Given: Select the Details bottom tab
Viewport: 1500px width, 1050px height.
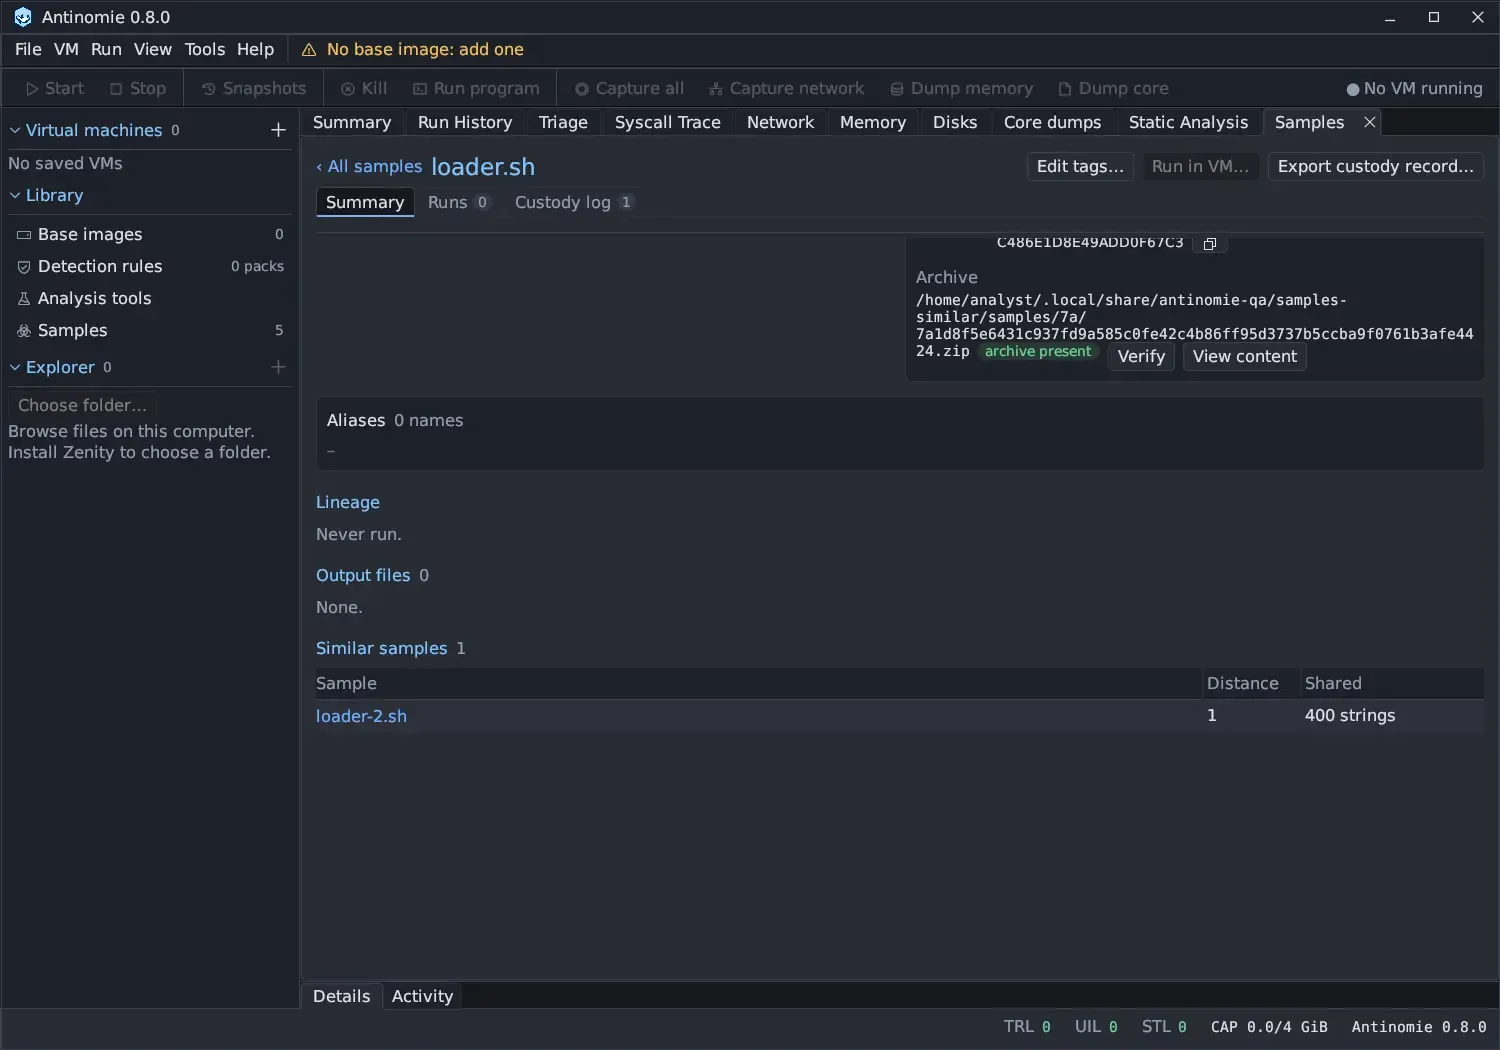Looking at the screenshot, I should click(341, 996).
